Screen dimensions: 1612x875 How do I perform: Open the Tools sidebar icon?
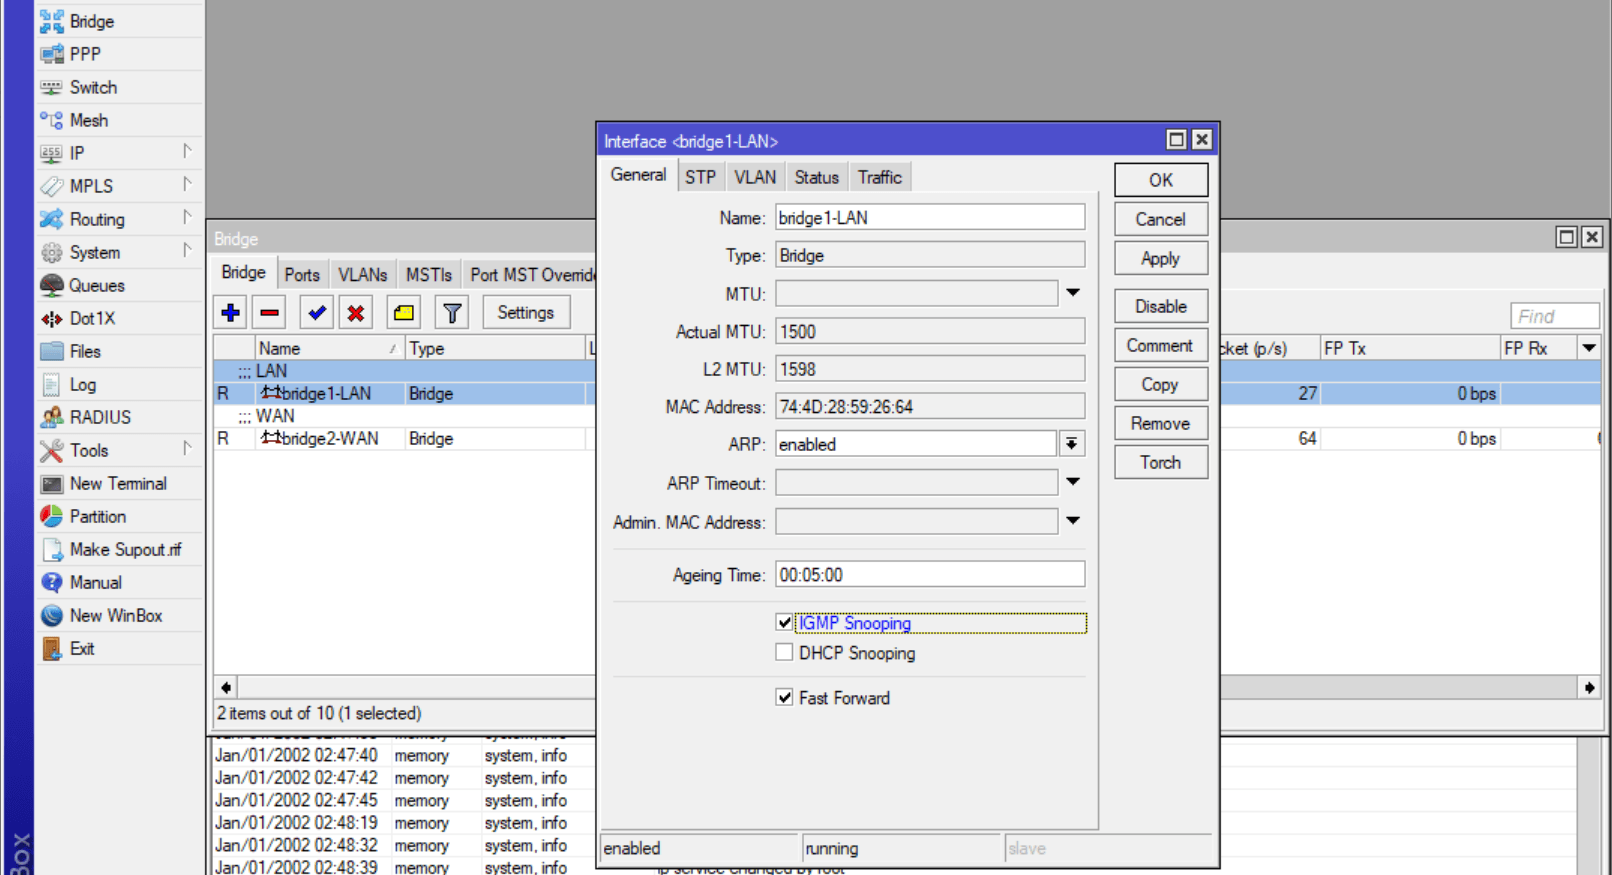[x=52, y=450]
